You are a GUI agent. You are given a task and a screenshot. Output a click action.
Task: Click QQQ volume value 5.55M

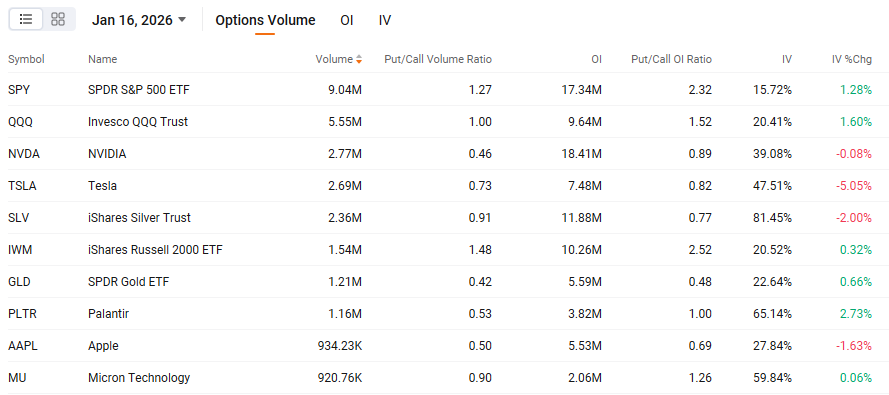click(x=346, y=121)
